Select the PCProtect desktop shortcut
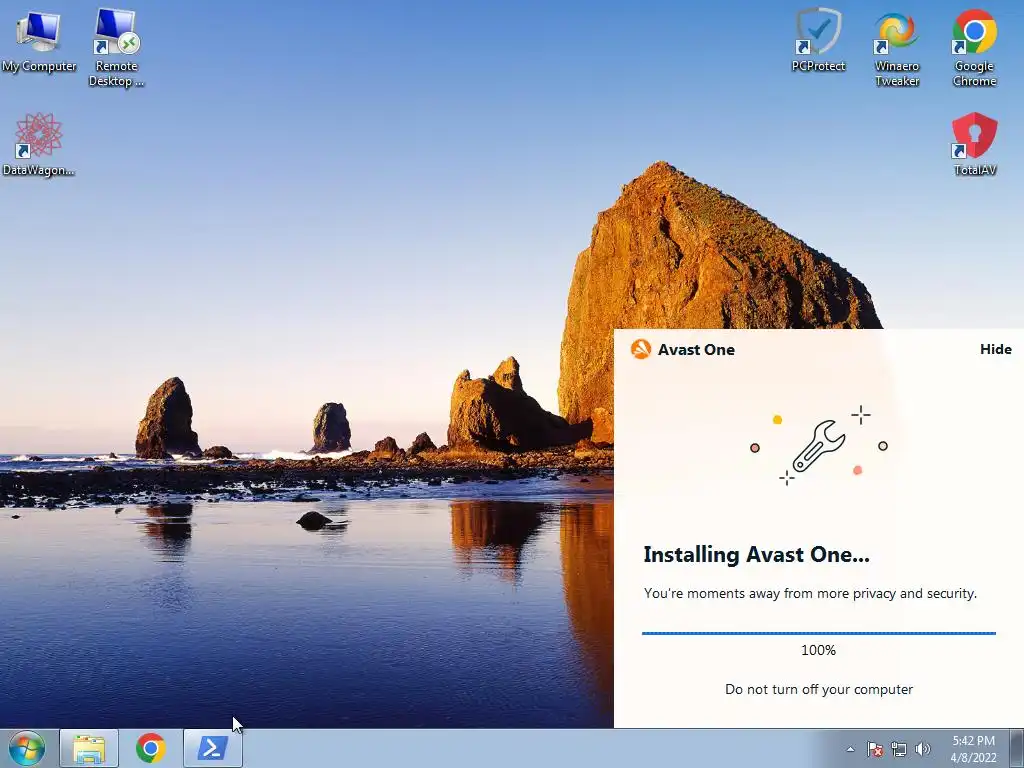Viewport: 1024px width, 768px height. coord(818,40)
